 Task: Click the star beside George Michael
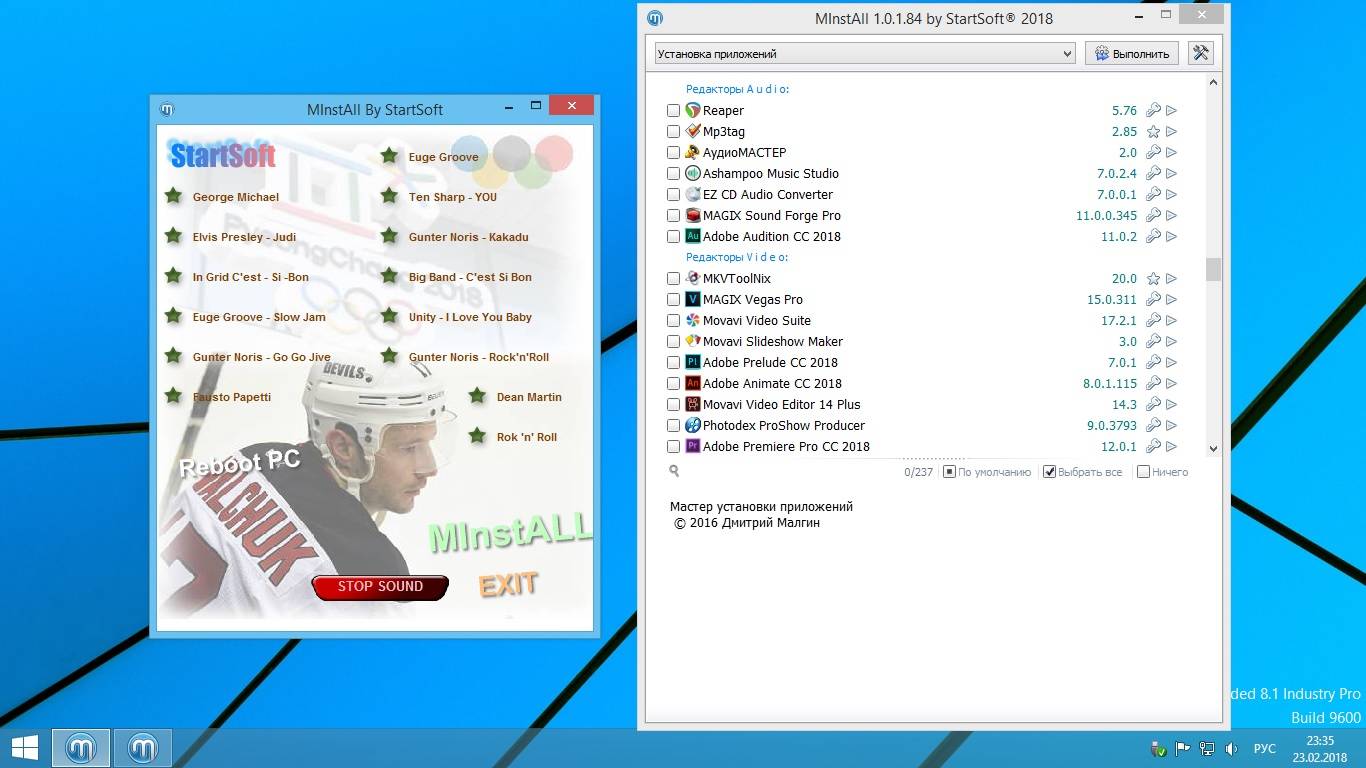point(173,196)
